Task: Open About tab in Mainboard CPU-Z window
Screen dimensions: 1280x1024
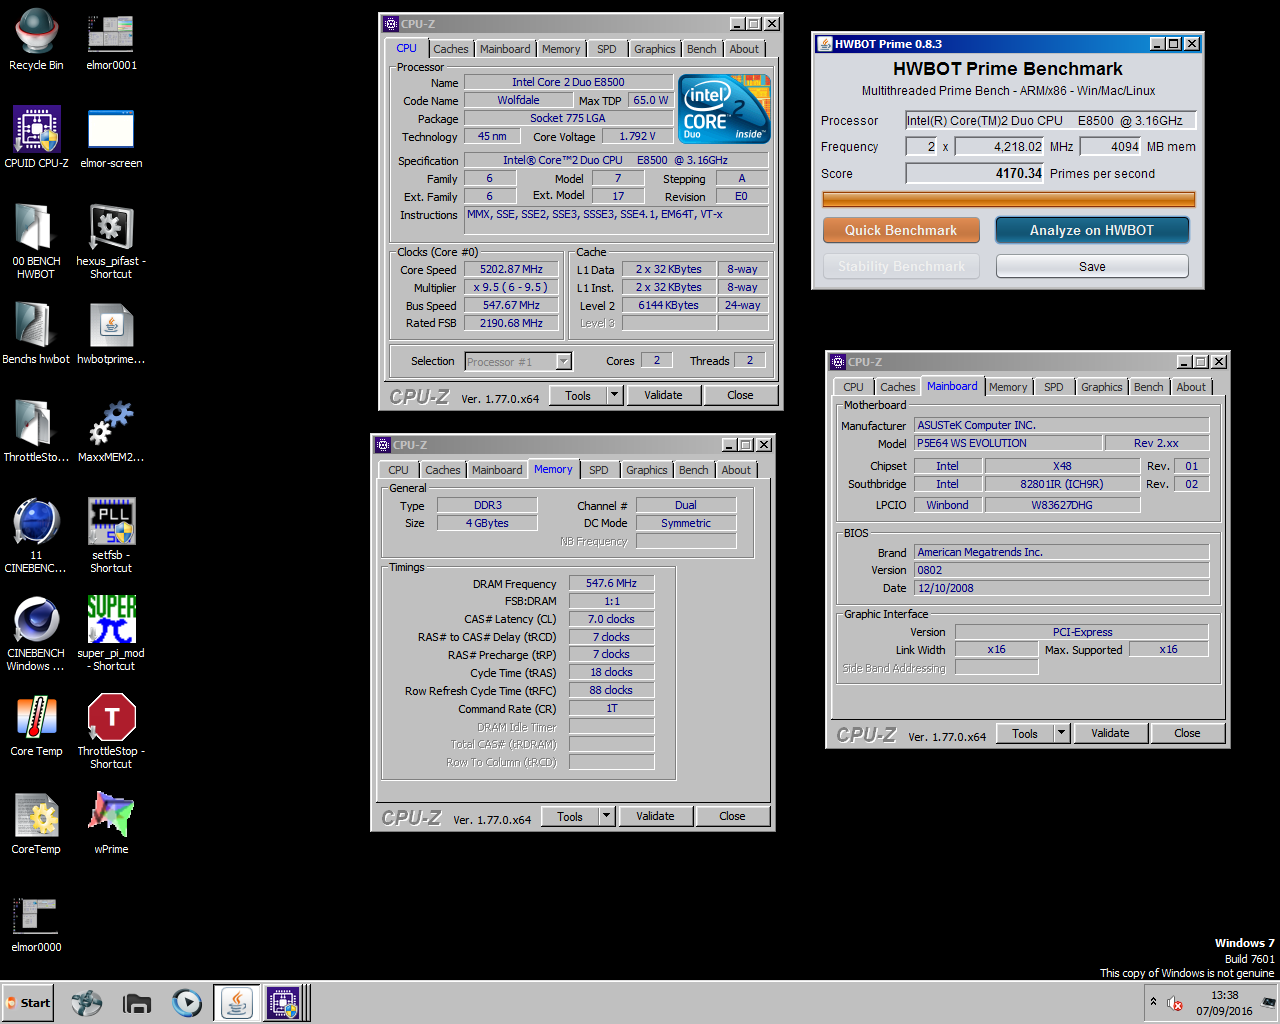Action: click(1191, 387)
